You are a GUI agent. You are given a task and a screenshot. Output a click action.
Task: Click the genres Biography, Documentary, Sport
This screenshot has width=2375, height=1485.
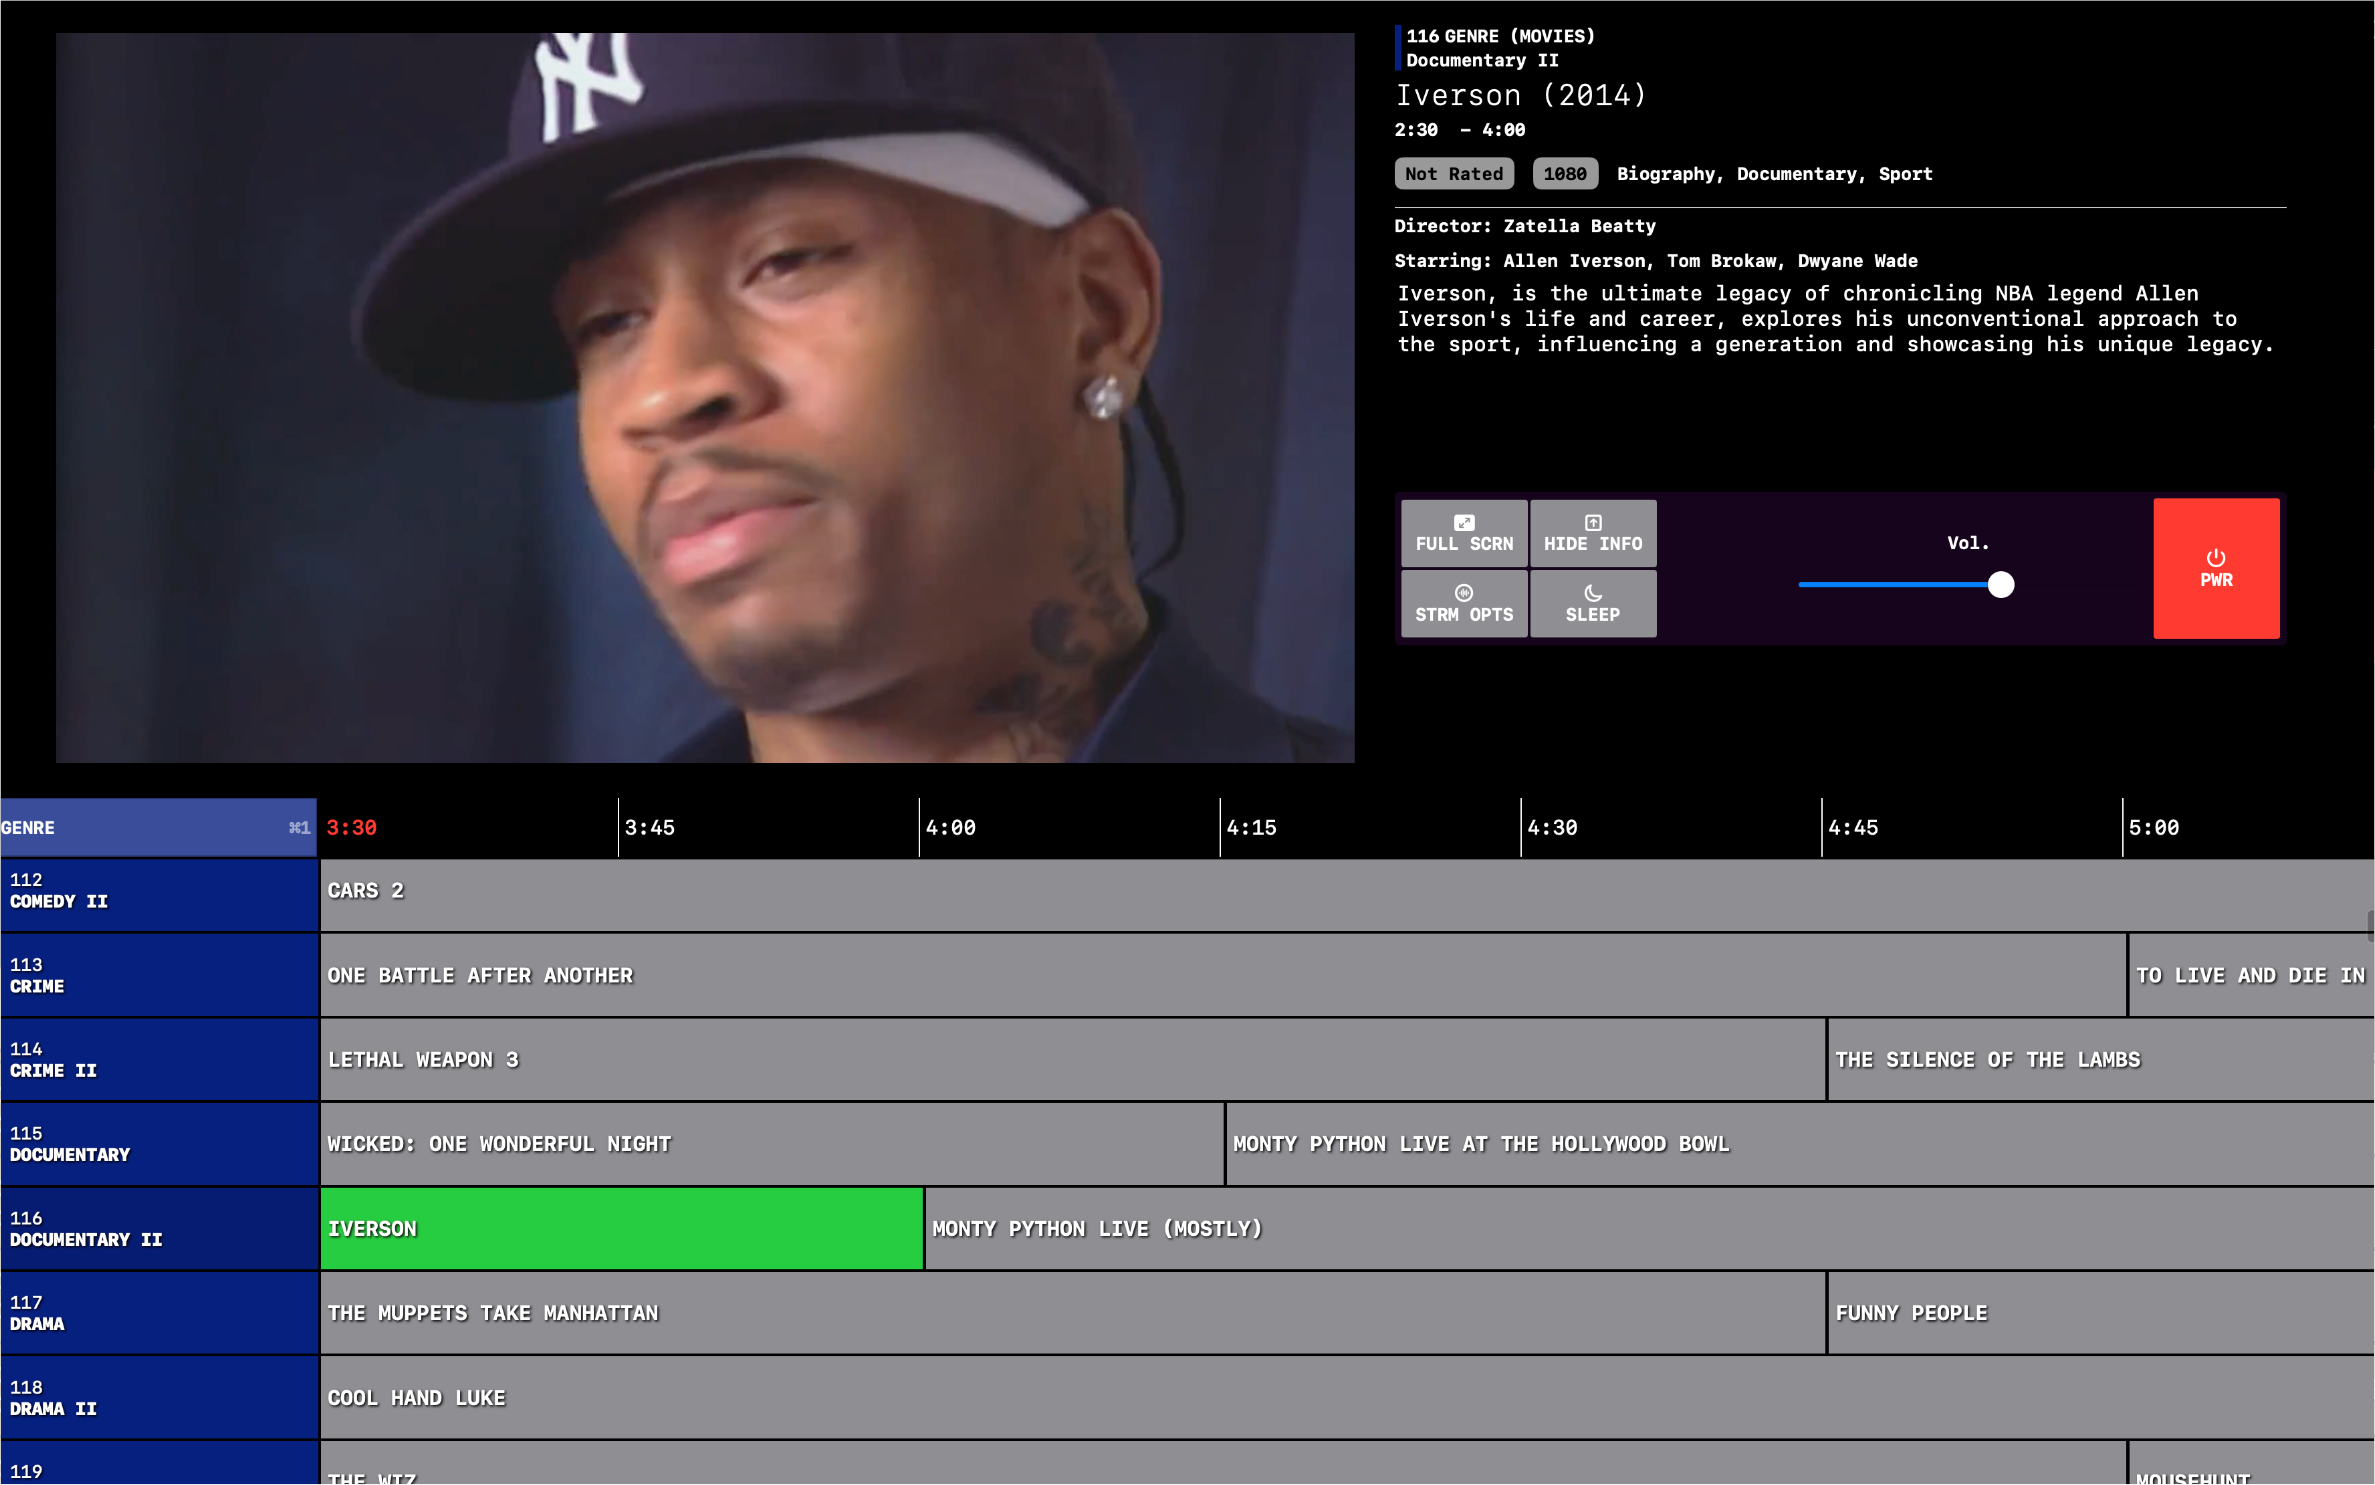(1775, 174)
